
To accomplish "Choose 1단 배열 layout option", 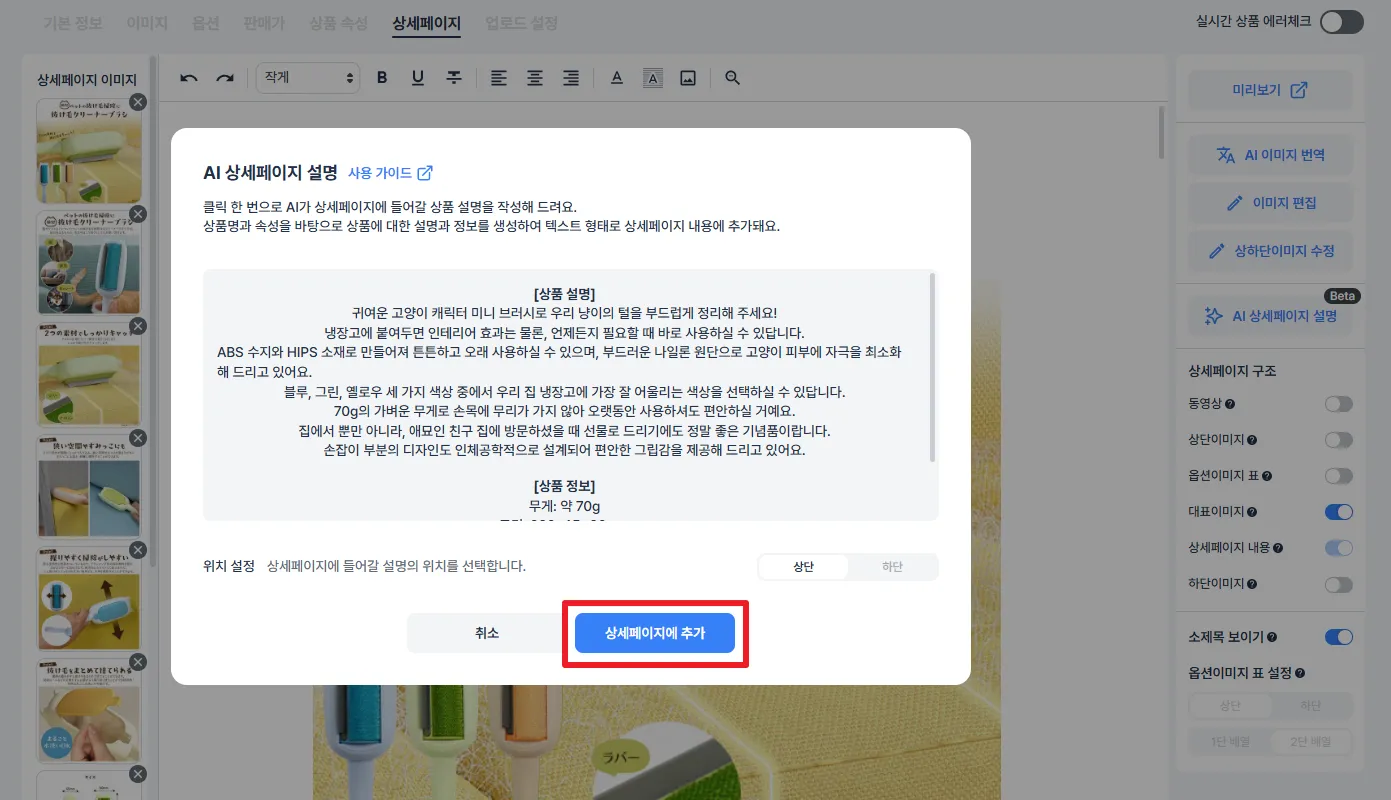I will (x=1229, y=742).
